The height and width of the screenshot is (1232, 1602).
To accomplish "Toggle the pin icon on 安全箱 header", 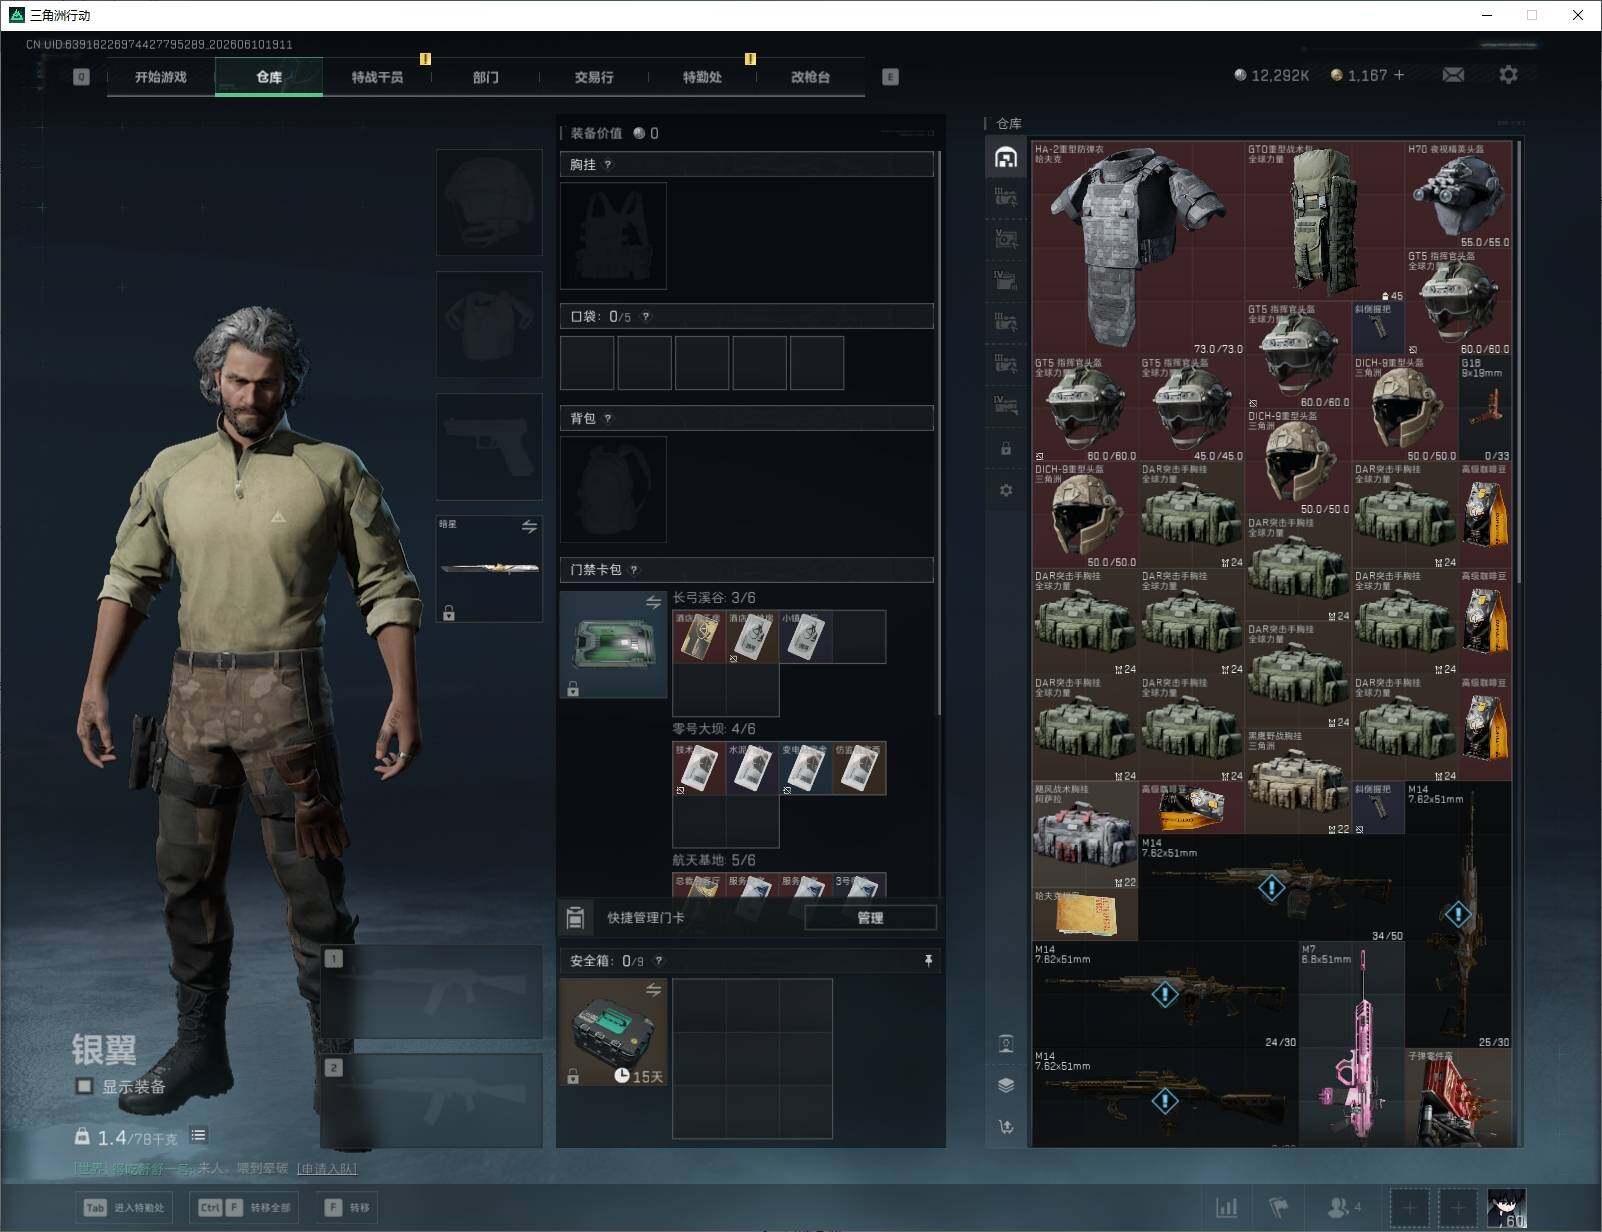I will click(x=928, y=961).
